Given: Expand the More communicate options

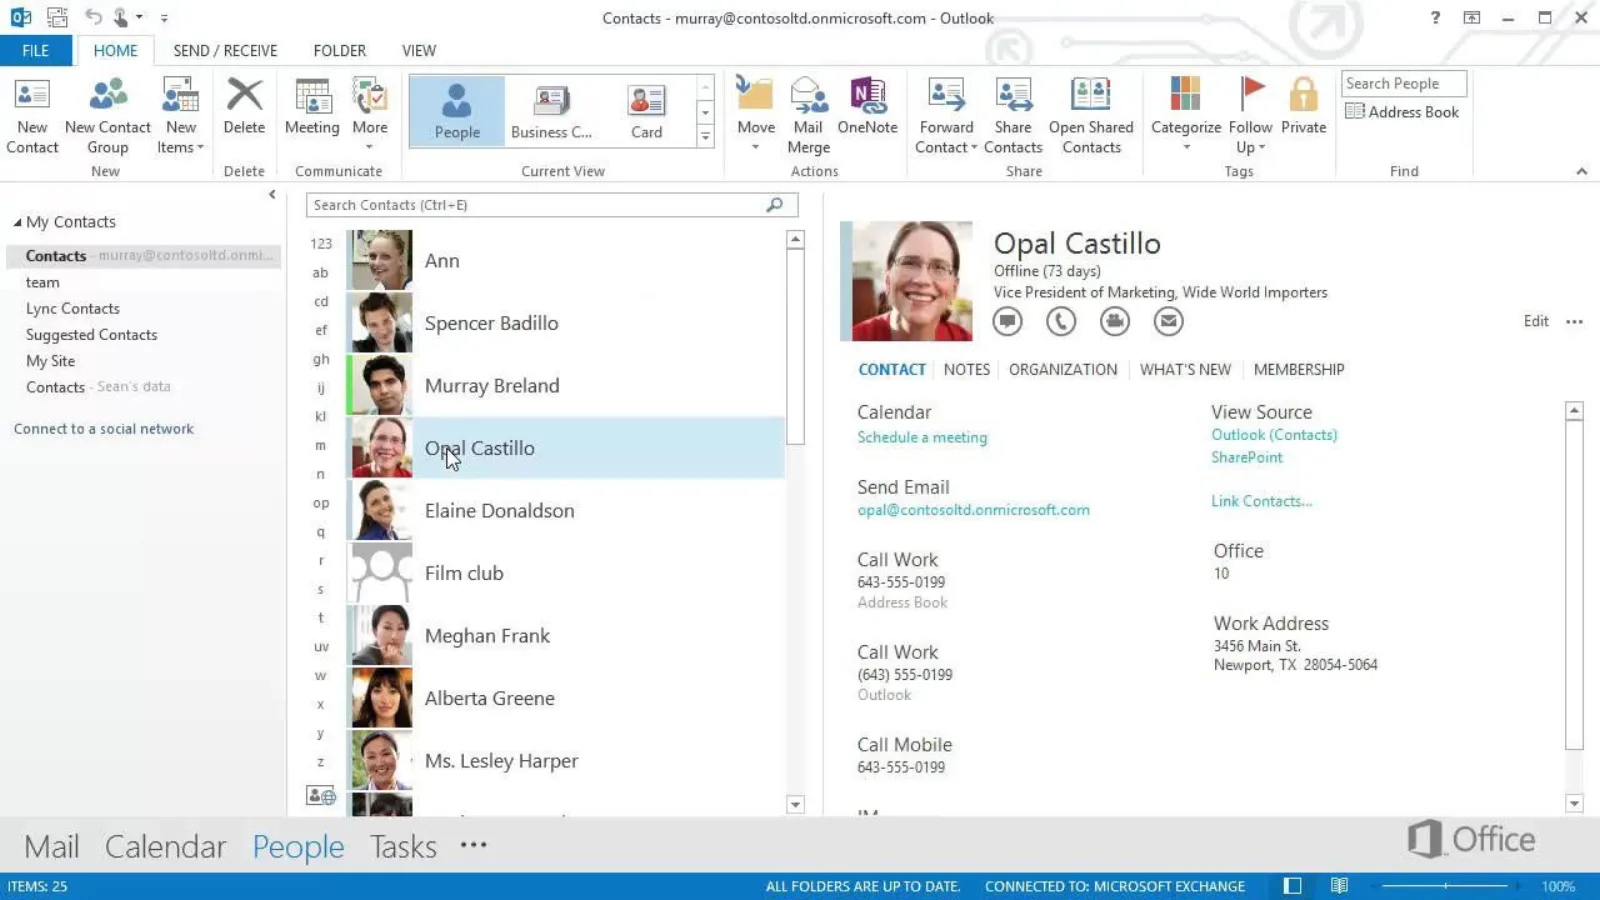Looking at the screenshot, I should click(x=369, y=113).
